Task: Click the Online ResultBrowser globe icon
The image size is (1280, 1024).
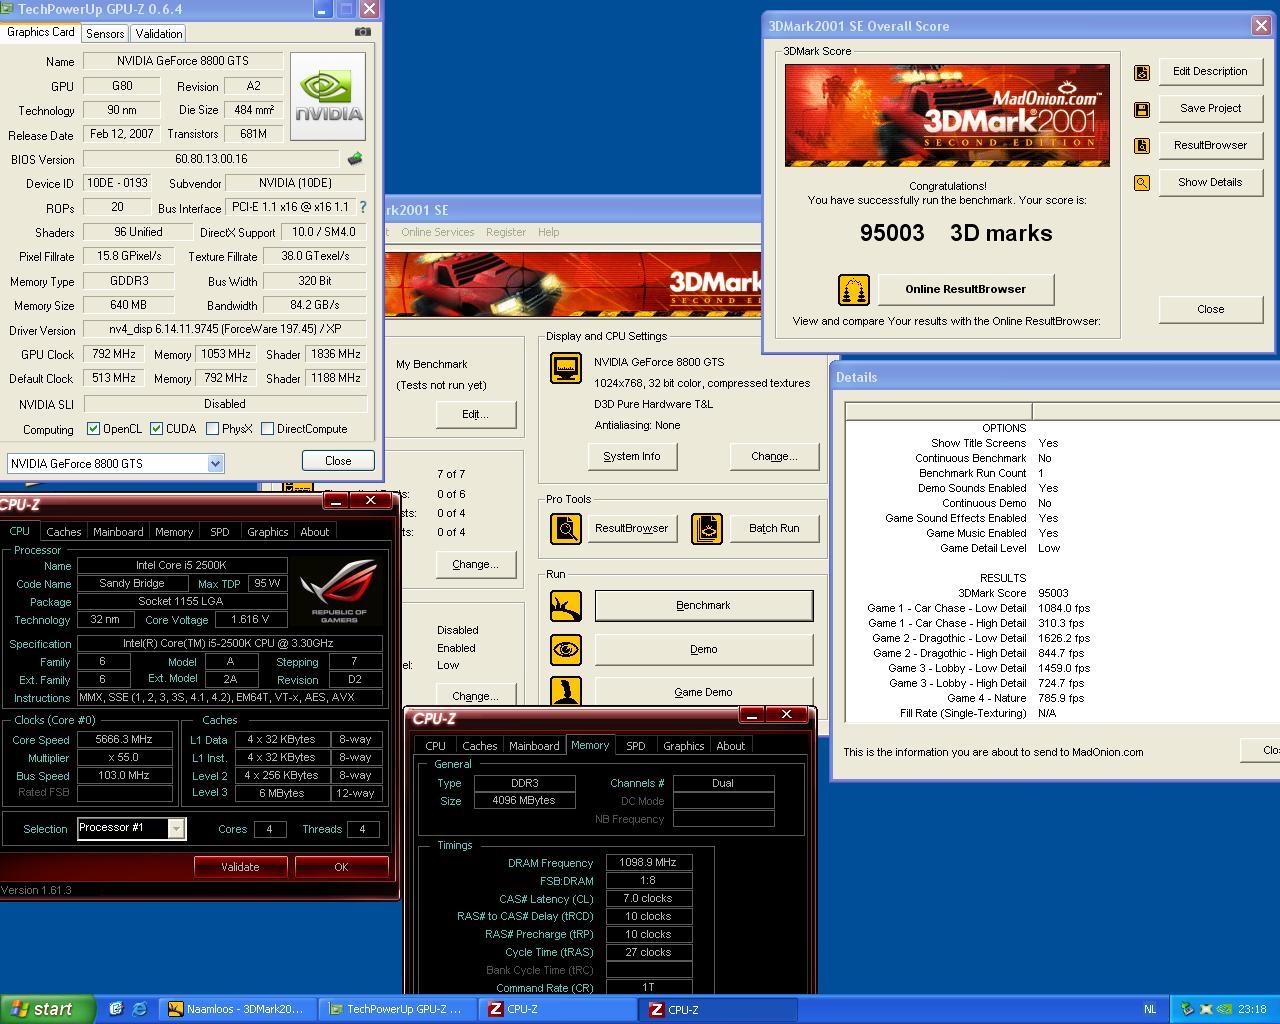Action: pos(853,290)
